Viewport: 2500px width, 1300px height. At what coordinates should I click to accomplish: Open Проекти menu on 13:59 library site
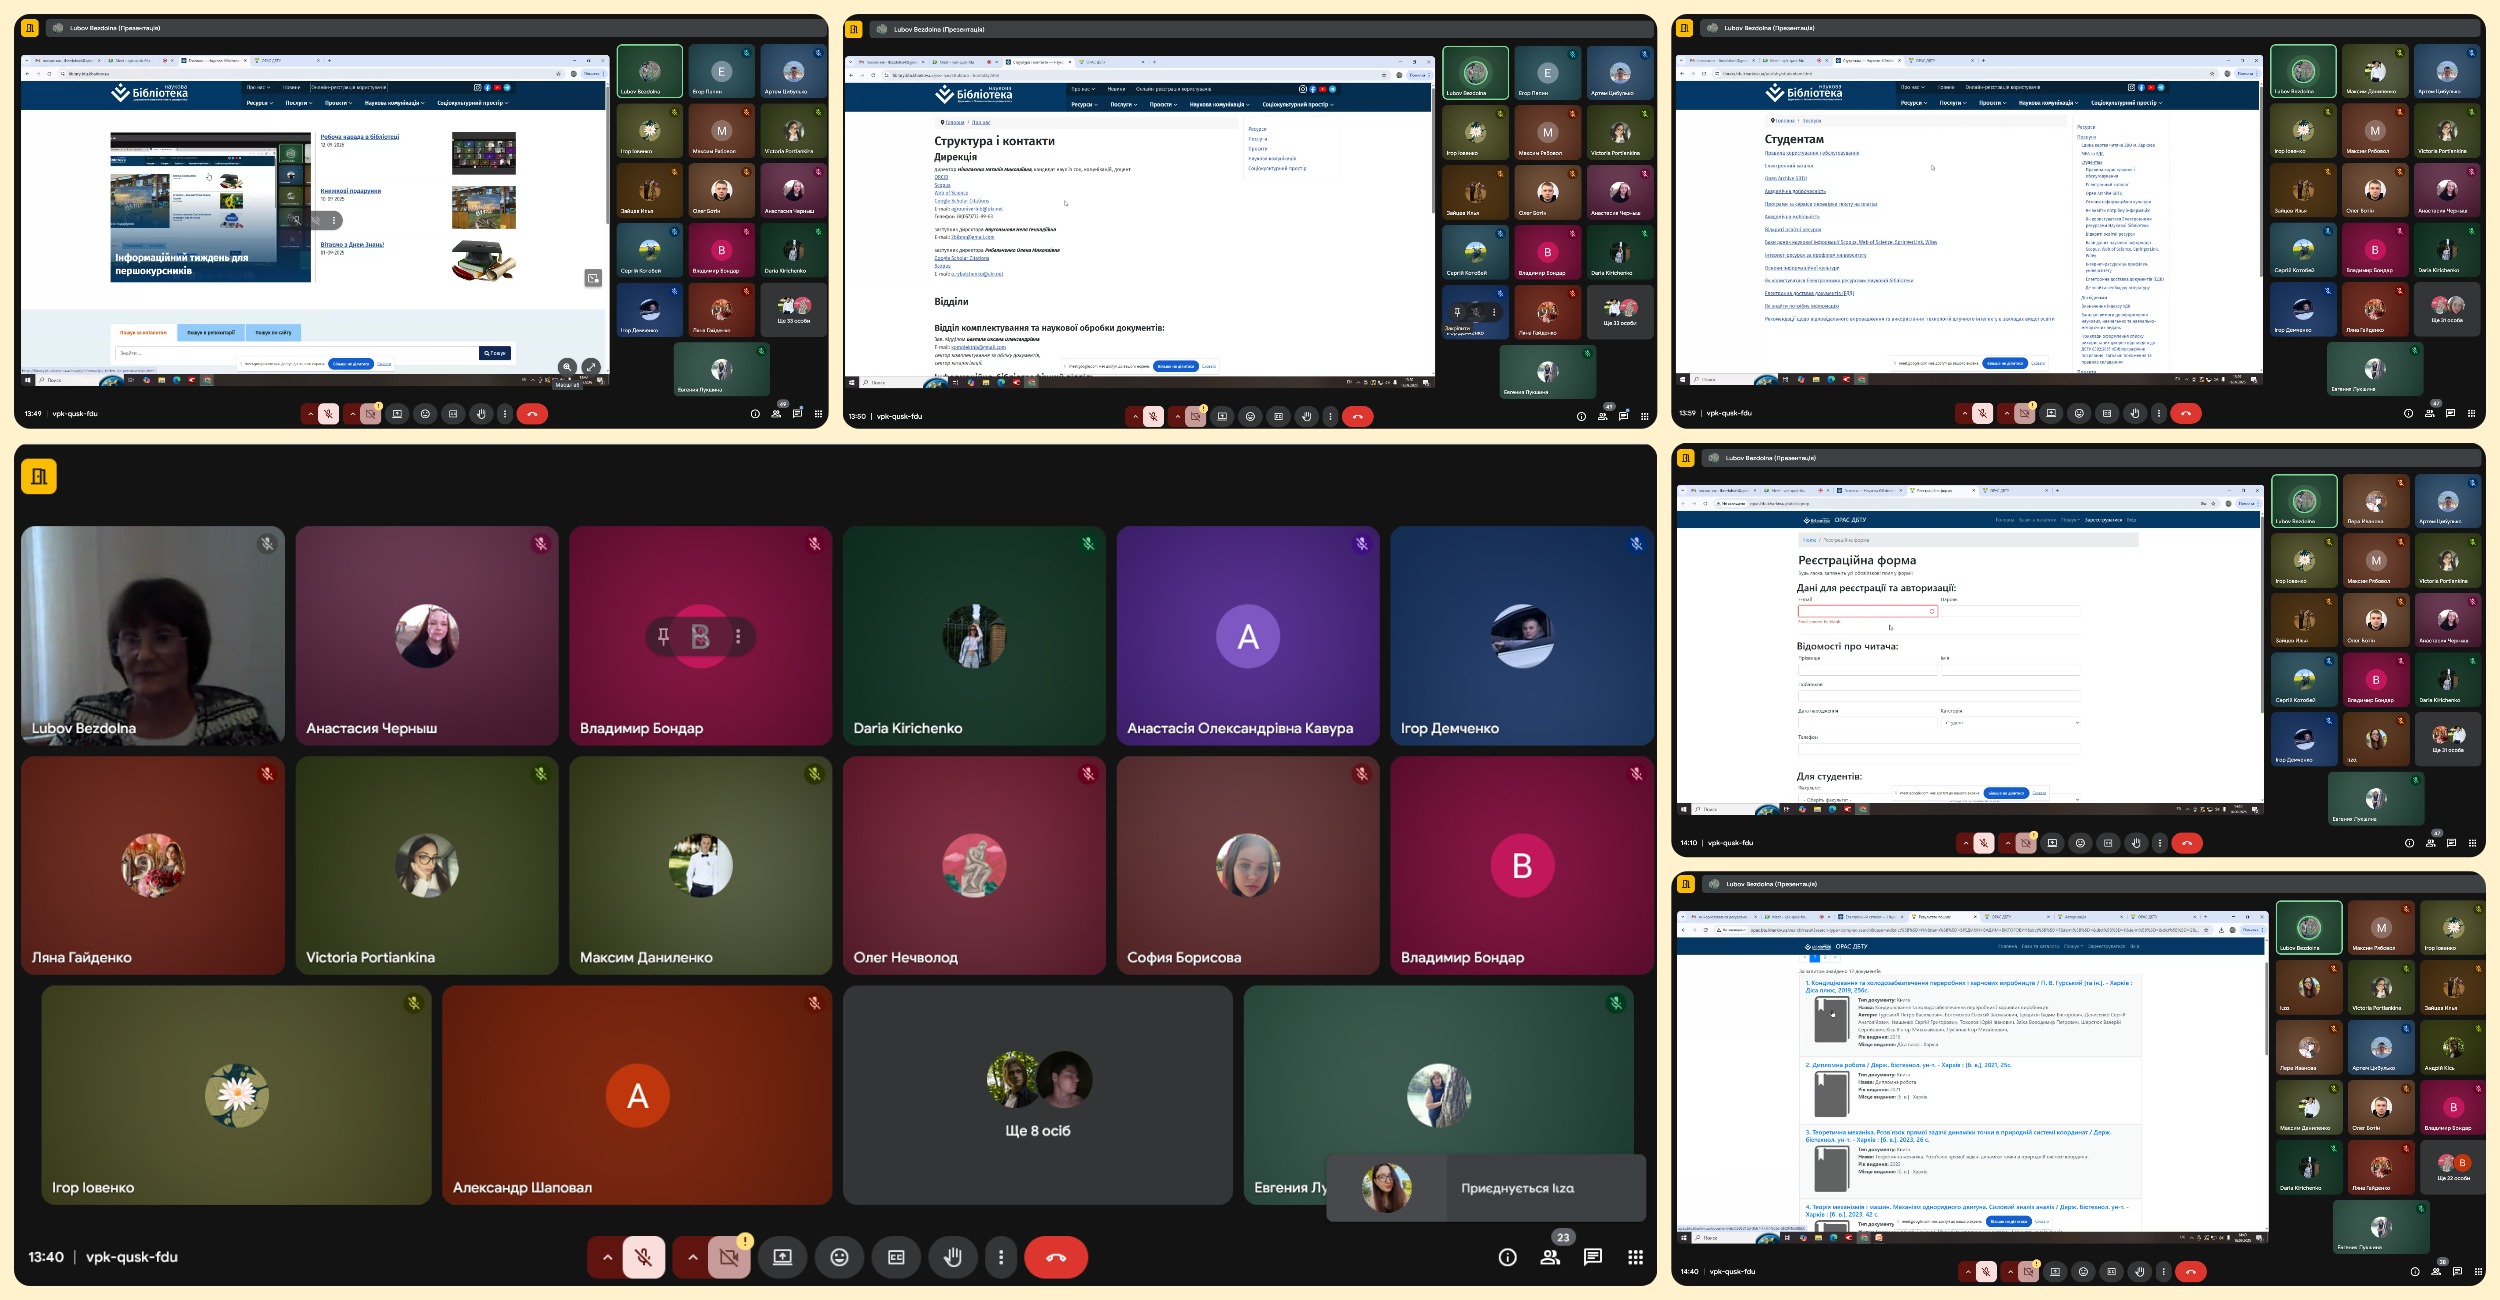[1991, 103]
